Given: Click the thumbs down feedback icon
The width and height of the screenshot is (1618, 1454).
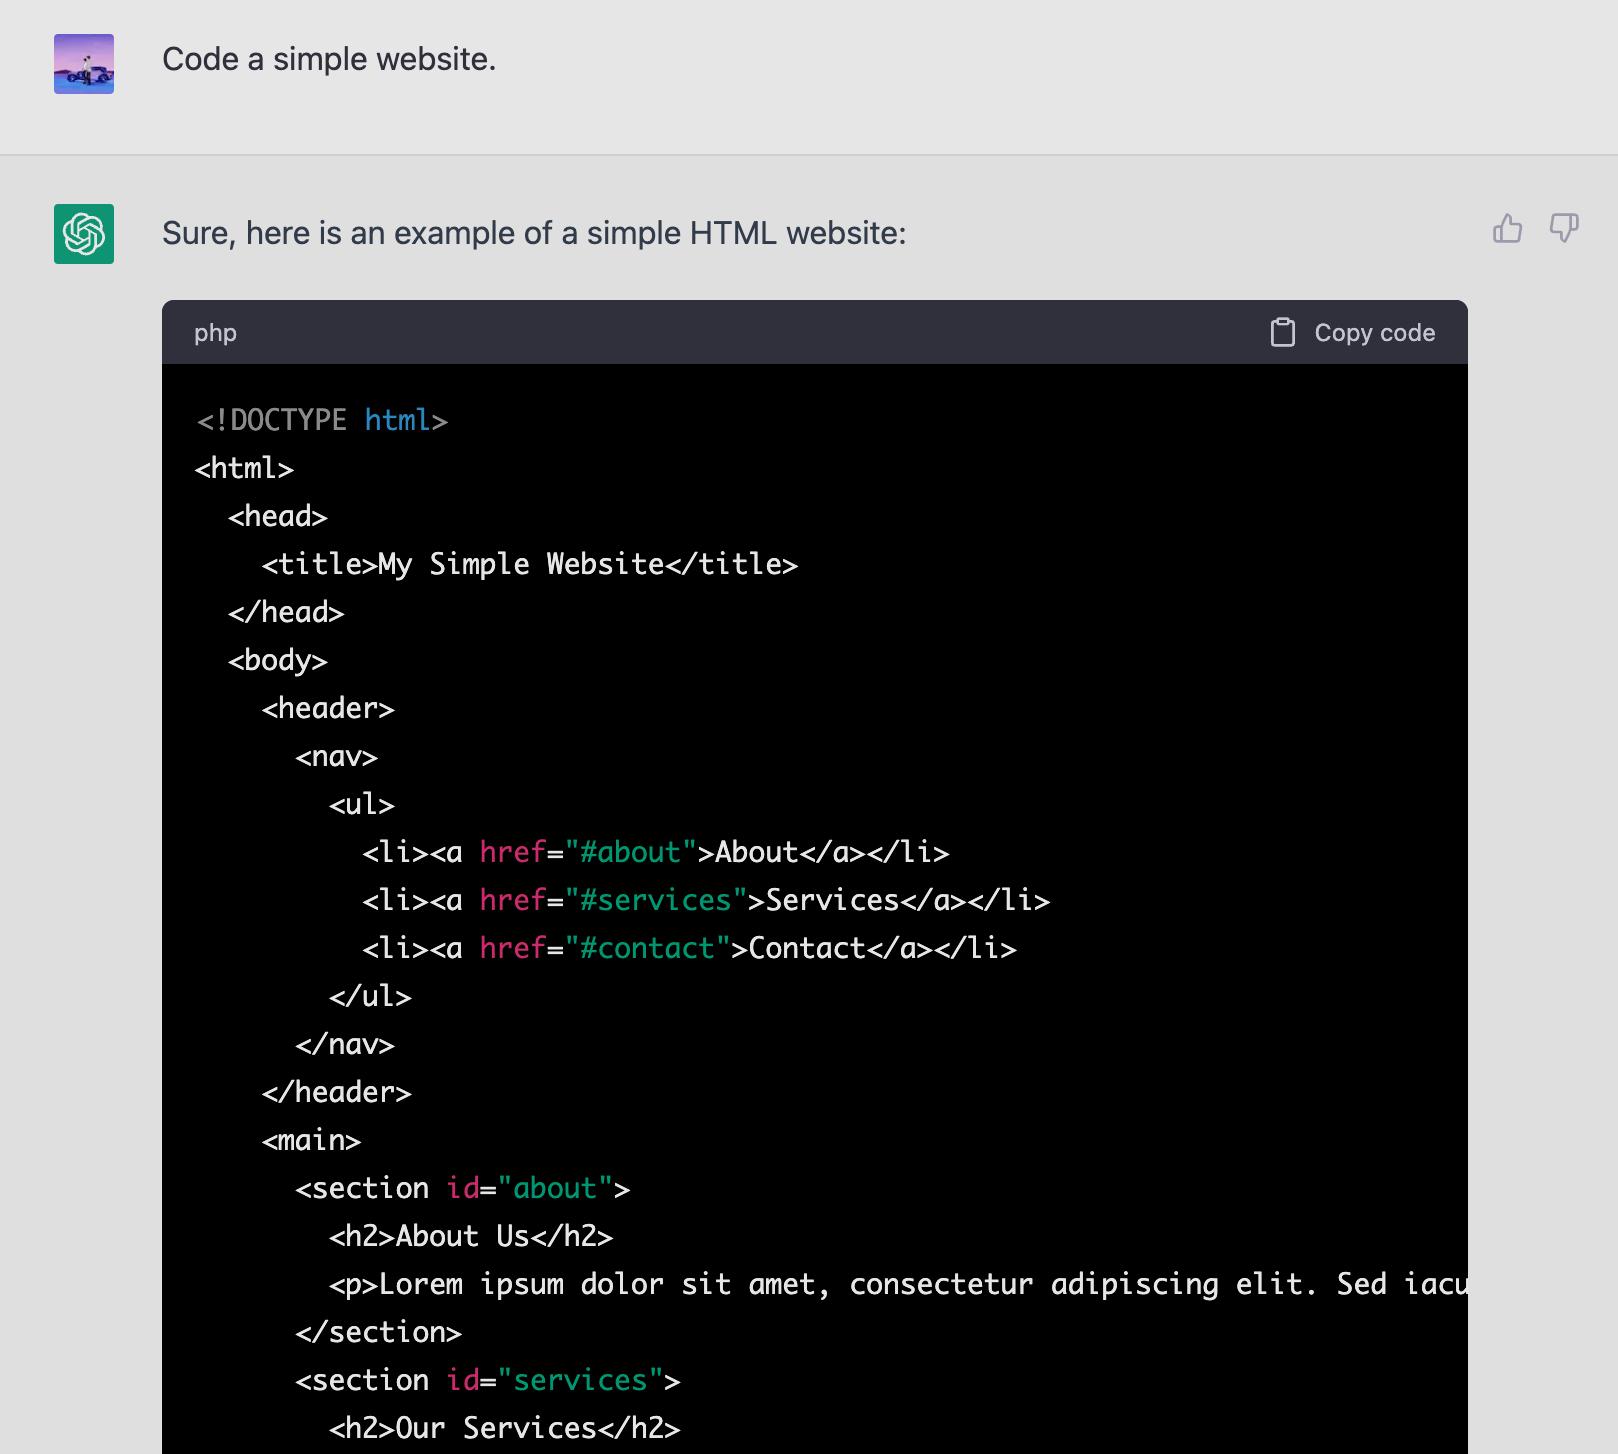Looking at the screenshot, I should pos(1563,229).
